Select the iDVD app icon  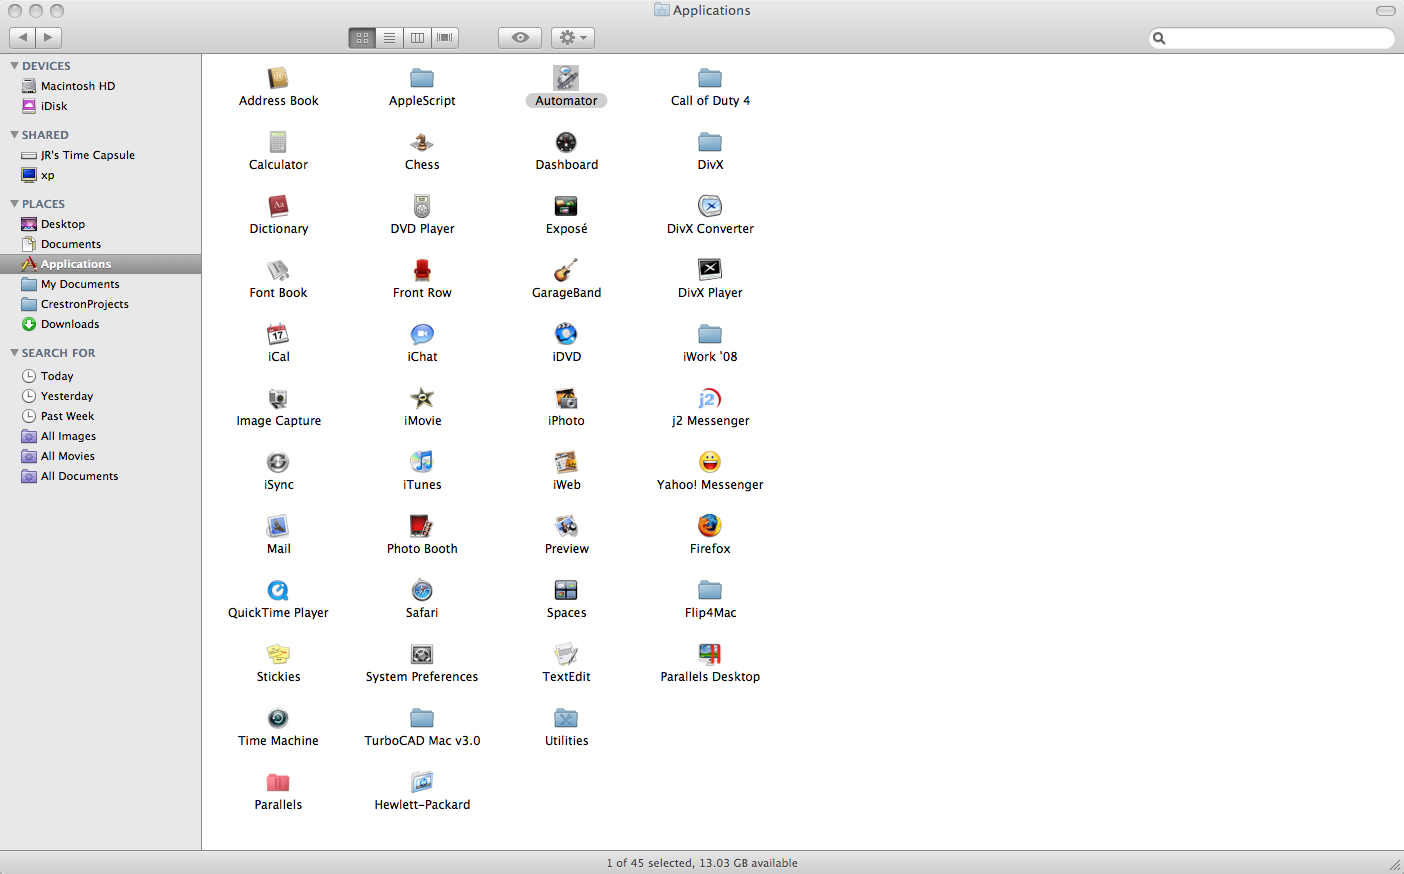(x=566, y=334)
